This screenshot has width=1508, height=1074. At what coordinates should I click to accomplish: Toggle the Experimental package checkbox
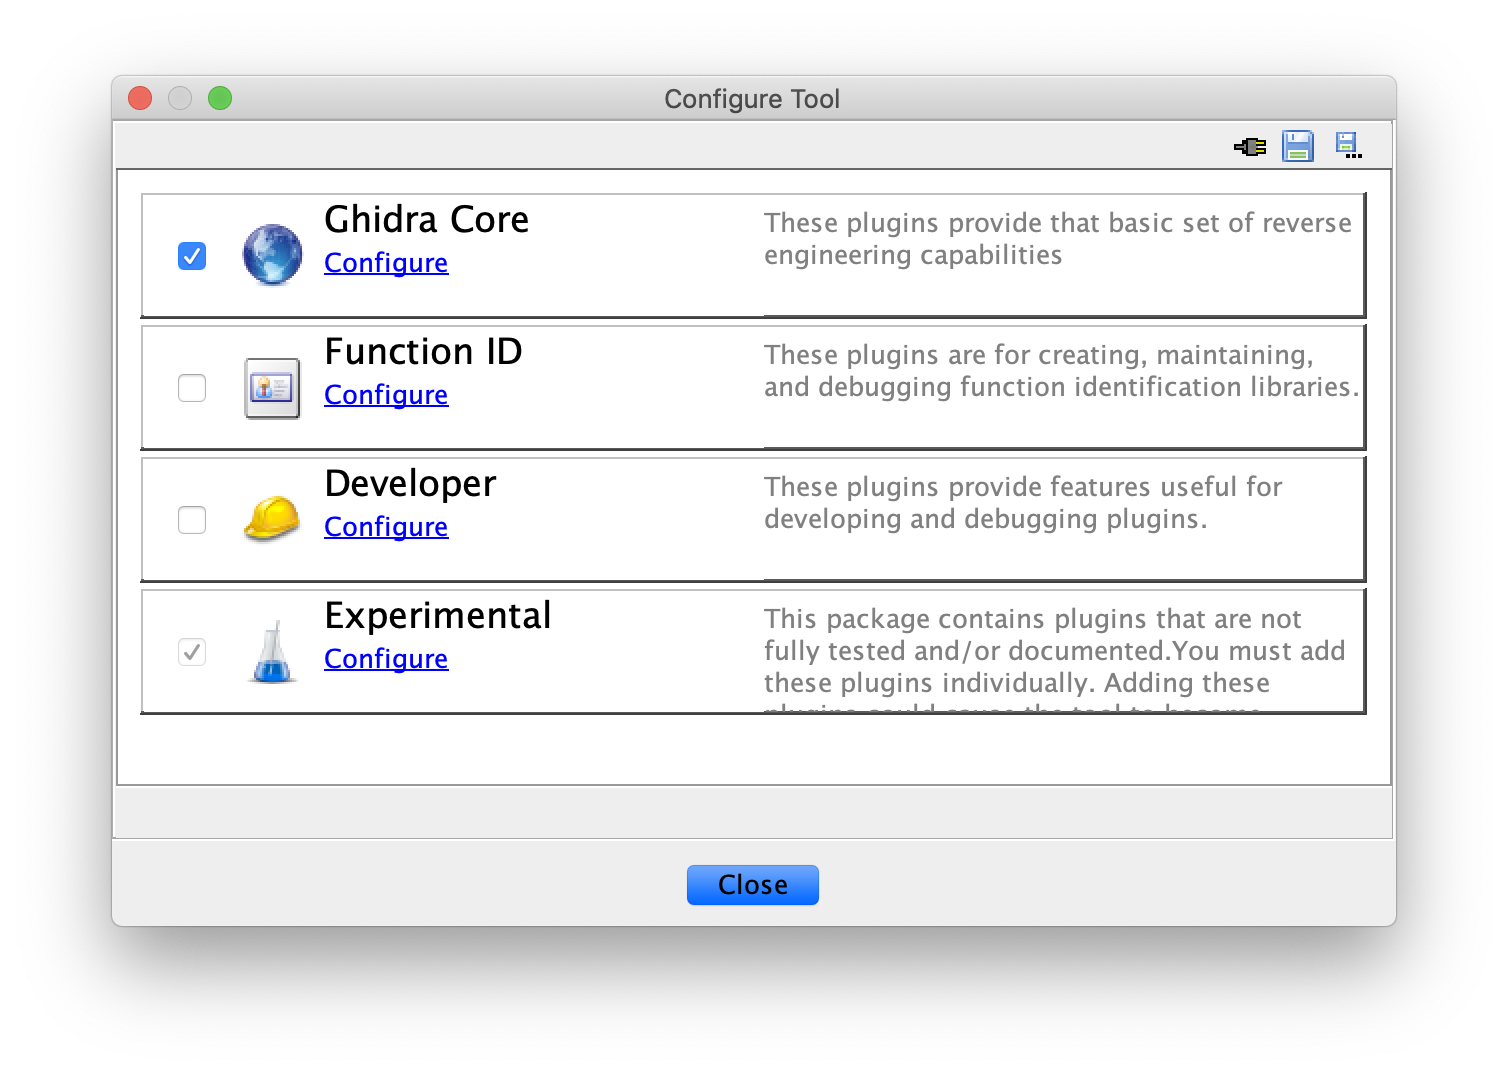191,651
